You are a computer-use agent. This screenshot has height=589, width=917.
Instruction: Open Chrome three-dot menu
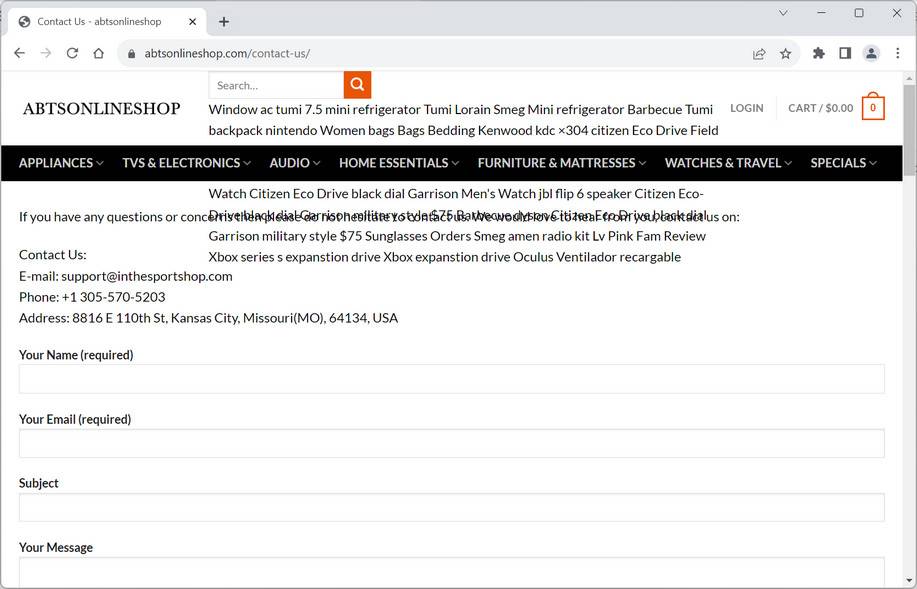point(898,54)
